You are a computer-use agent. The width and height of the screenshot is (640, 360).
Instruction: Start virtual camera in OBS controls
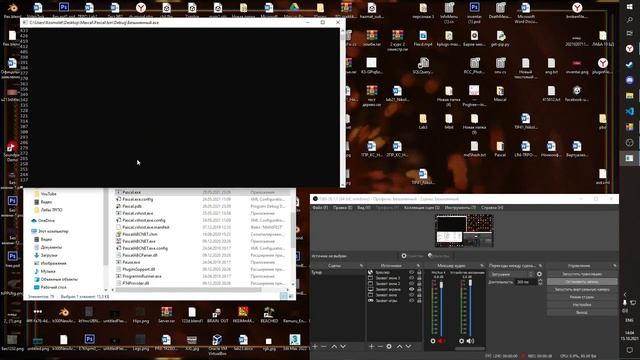point(582,289)
